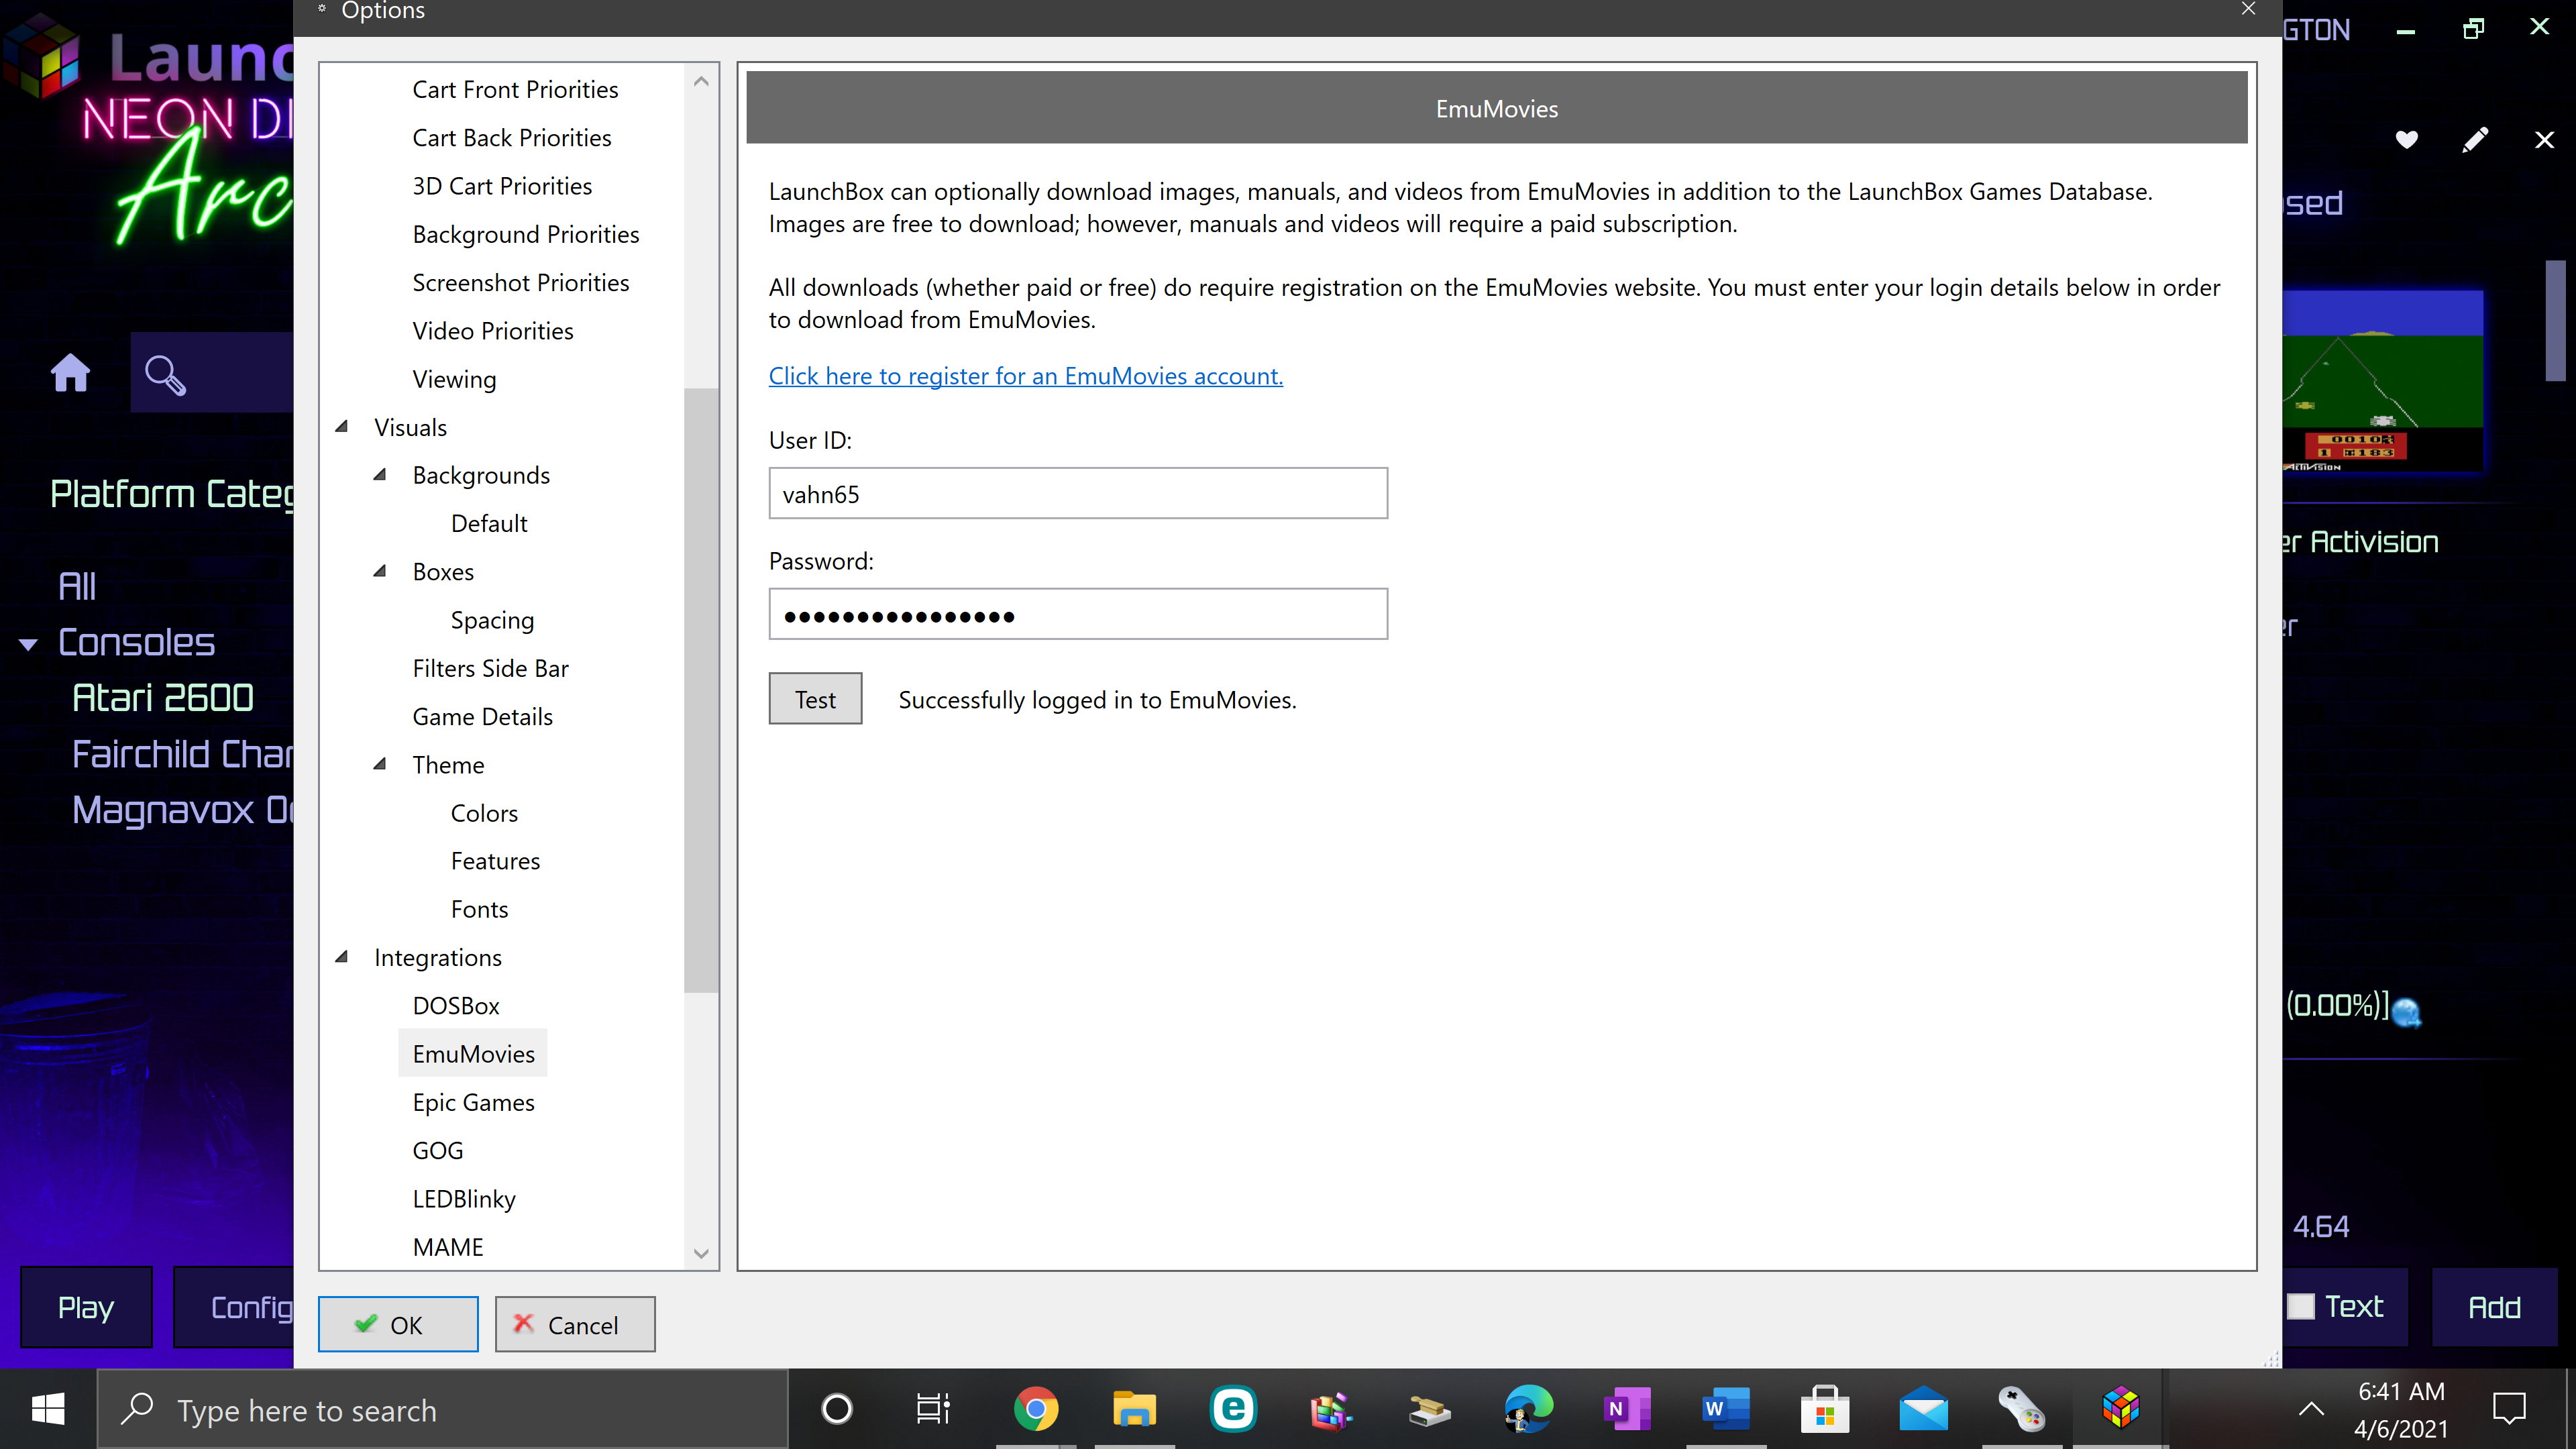Image resolution: width=2576 pixels, height=1449 pixels.
Task: Open Filters Side Bar settings
Action: (x=490, y=669)
